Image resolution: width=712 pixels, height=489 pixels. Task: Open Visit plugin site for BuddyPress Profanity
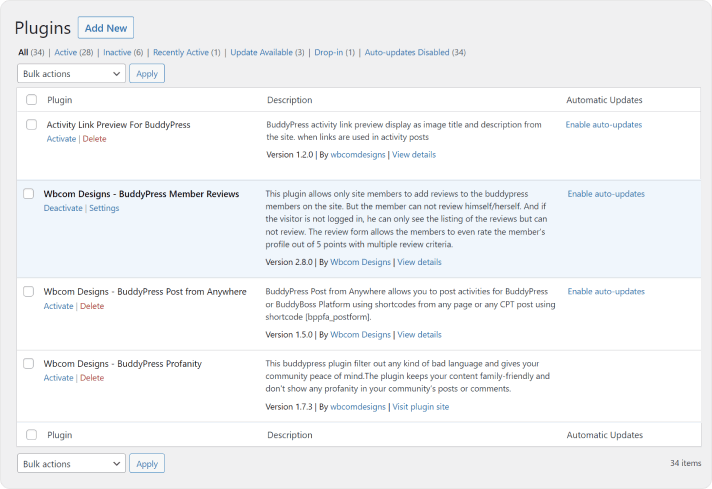pyautogui.click(x=421, y=407)
